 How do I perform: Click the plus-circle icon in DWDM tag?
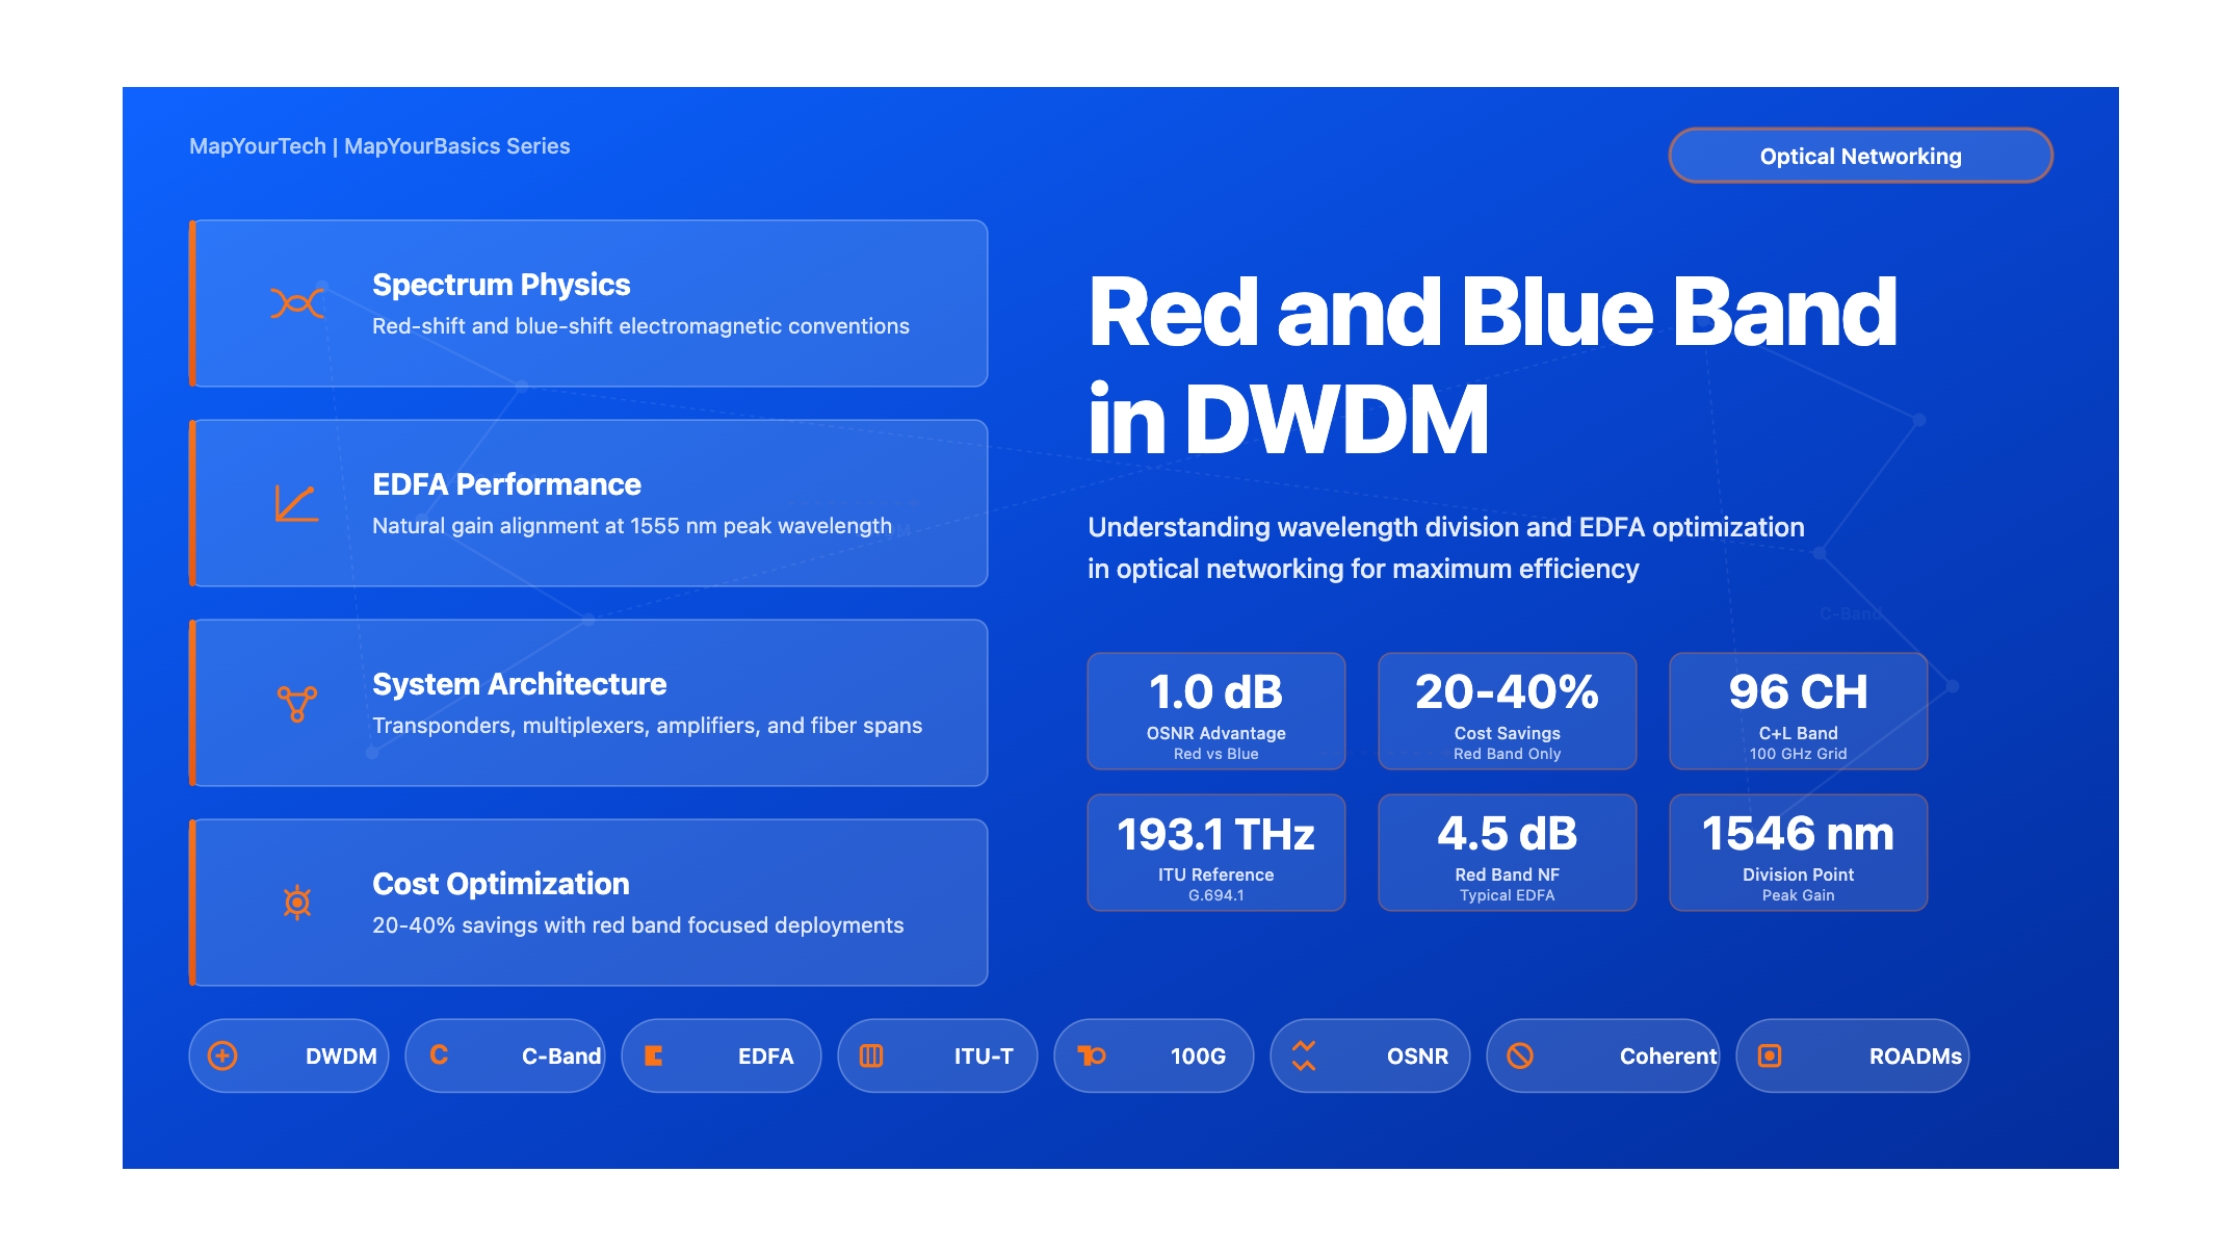(x=222, y=1056)
